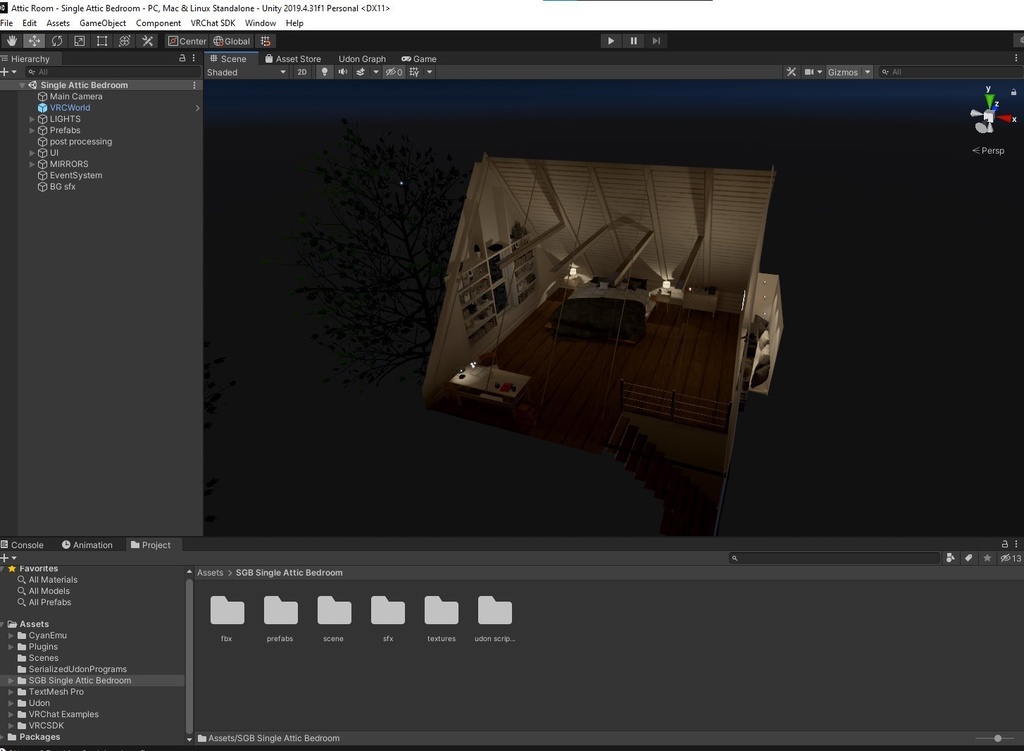Select the Scale tool
1024x751 pixels.
point(79,40)
